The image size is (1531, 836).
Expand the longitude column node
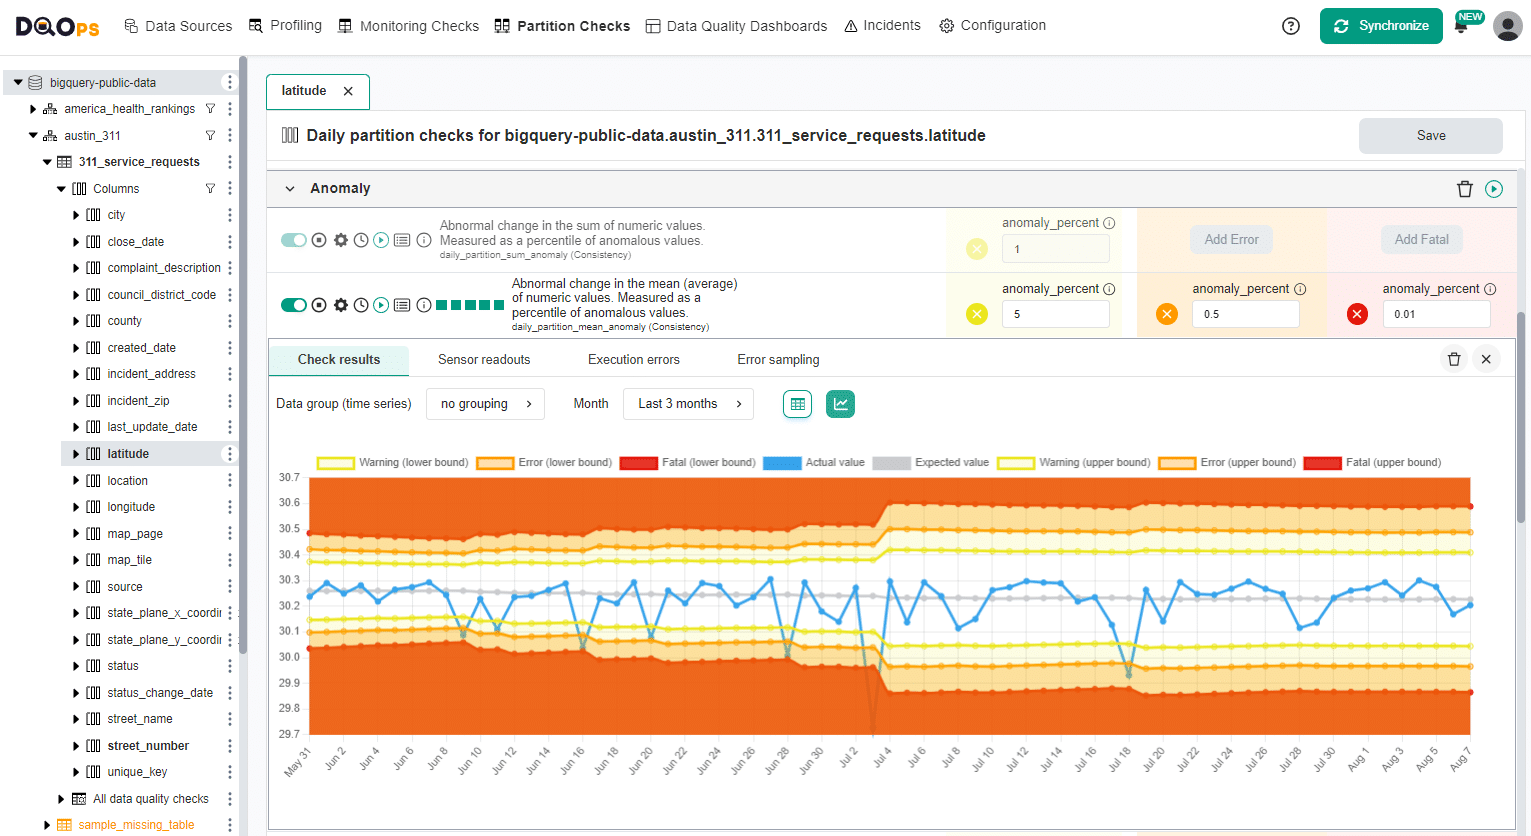[x=76, y=507]
